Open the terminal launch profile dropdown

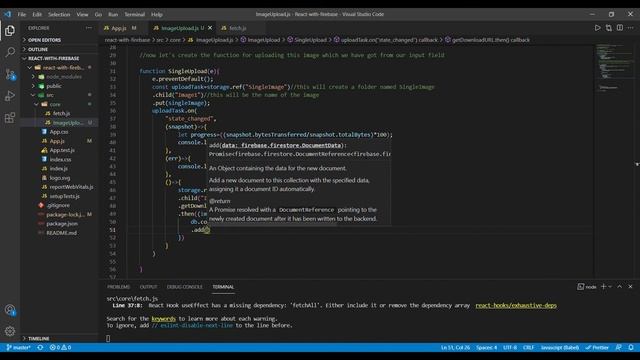[610, 287]
